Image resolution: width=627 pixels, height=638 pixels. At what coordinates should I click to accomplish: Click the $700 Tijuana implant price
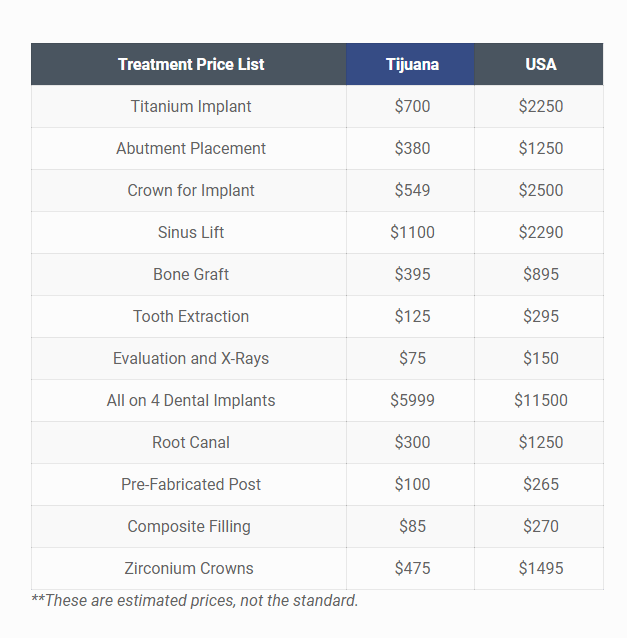click(412, 106)
